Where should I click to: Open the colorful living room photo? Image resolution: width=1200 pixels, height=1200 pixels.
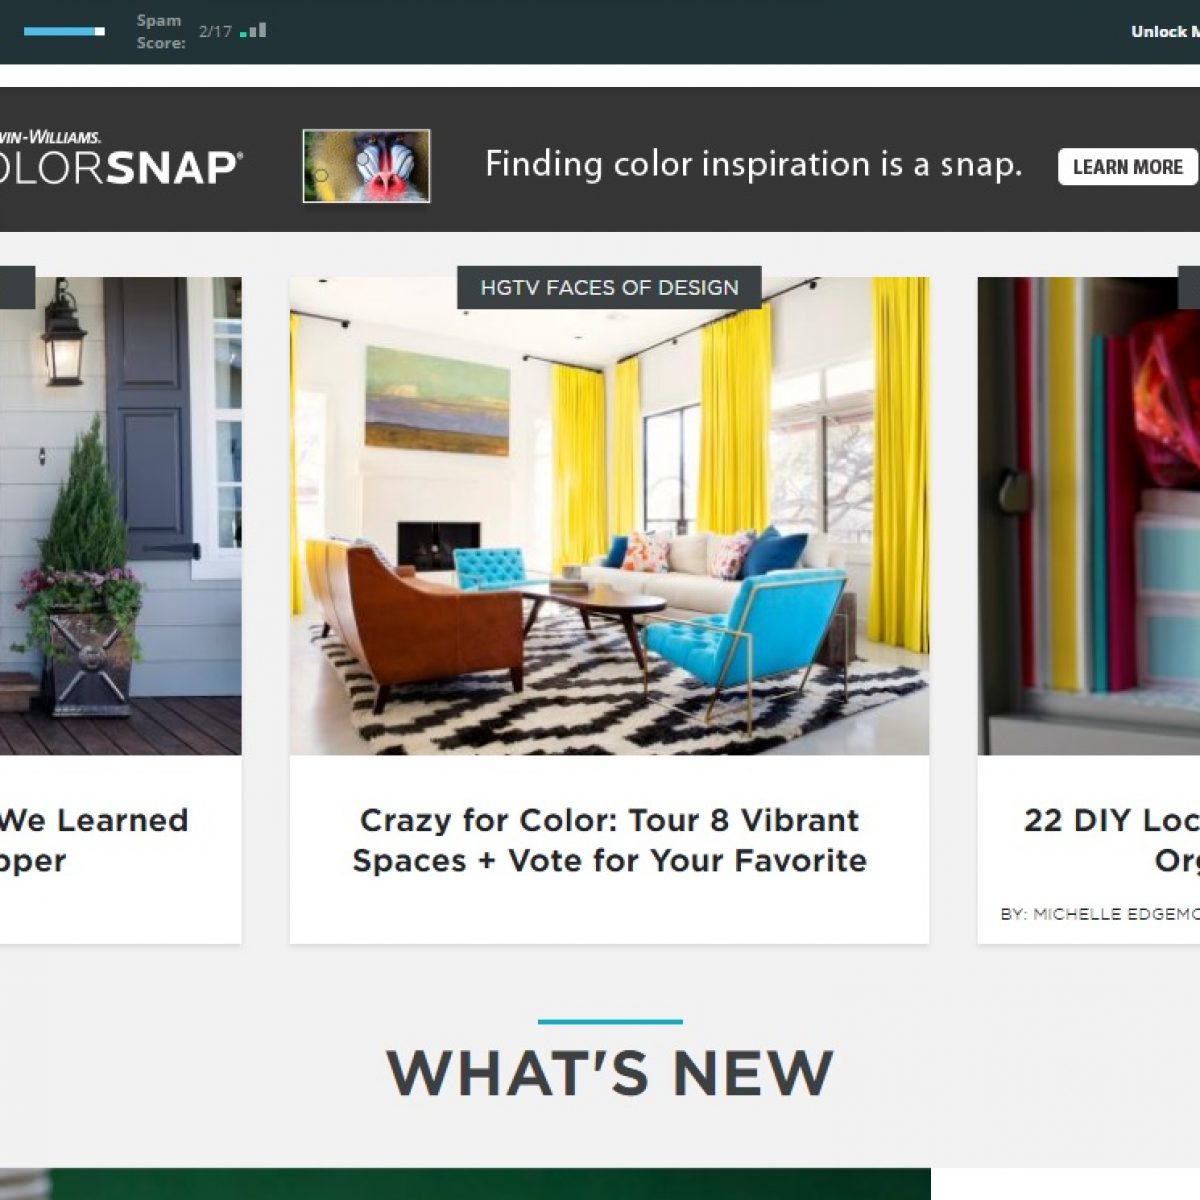point(609,516)
